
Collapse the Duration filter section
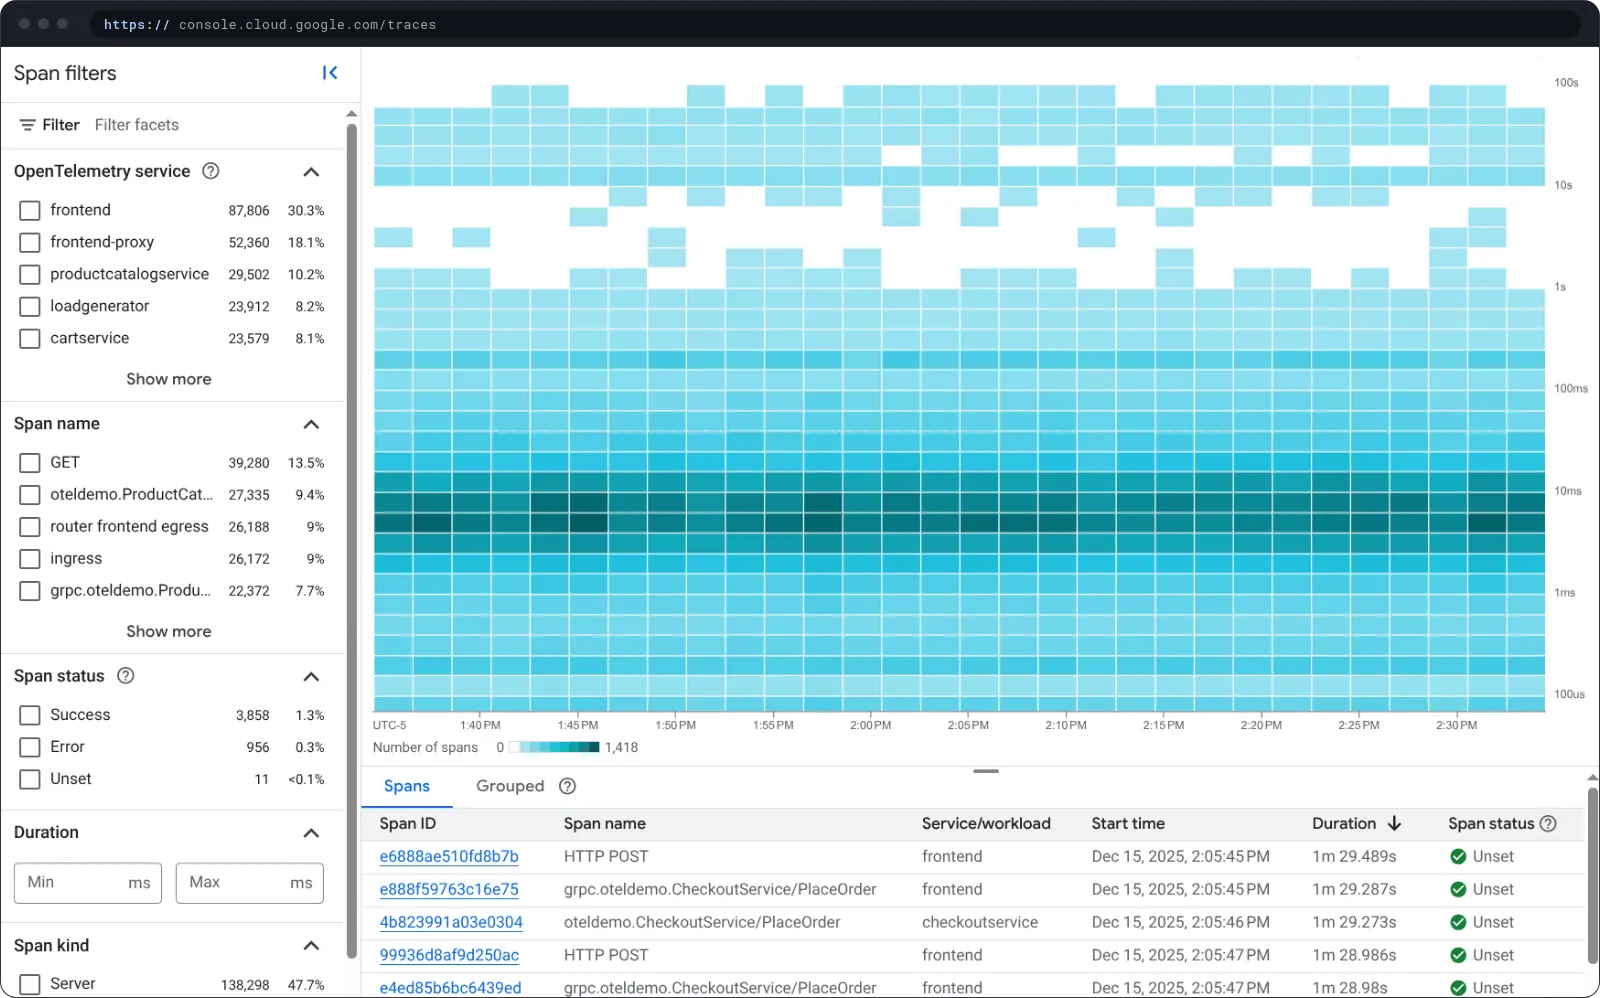click(x=311, y=833)
